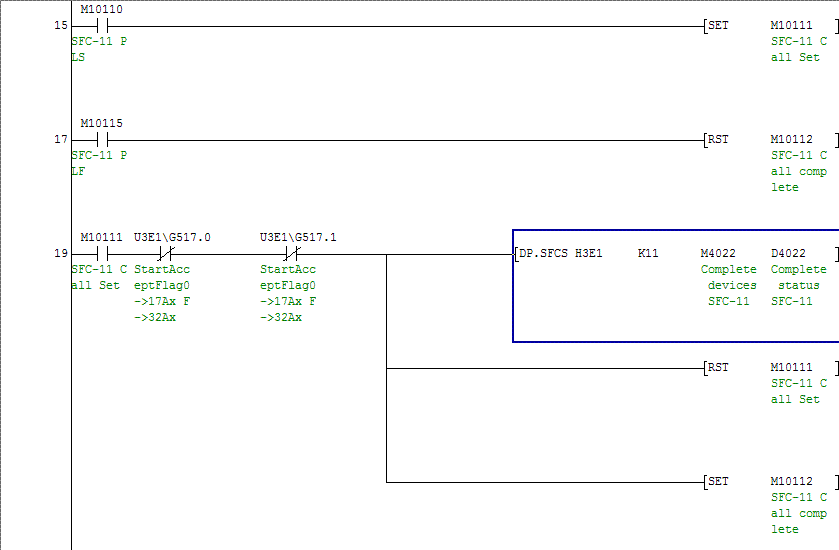
Task: Select the SET M10112 output in rung 19
Action: (x=718, y=482)
